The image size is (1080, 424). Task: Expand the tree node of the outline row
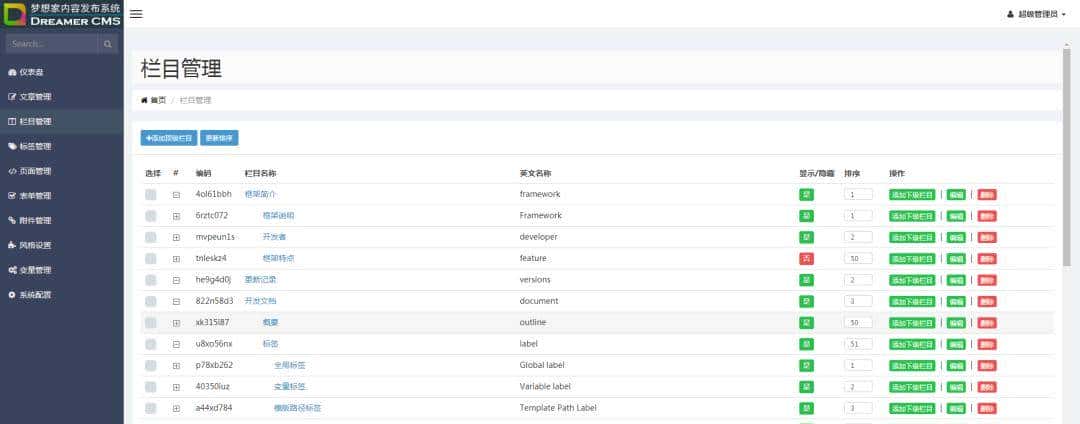tap(176, 323)
